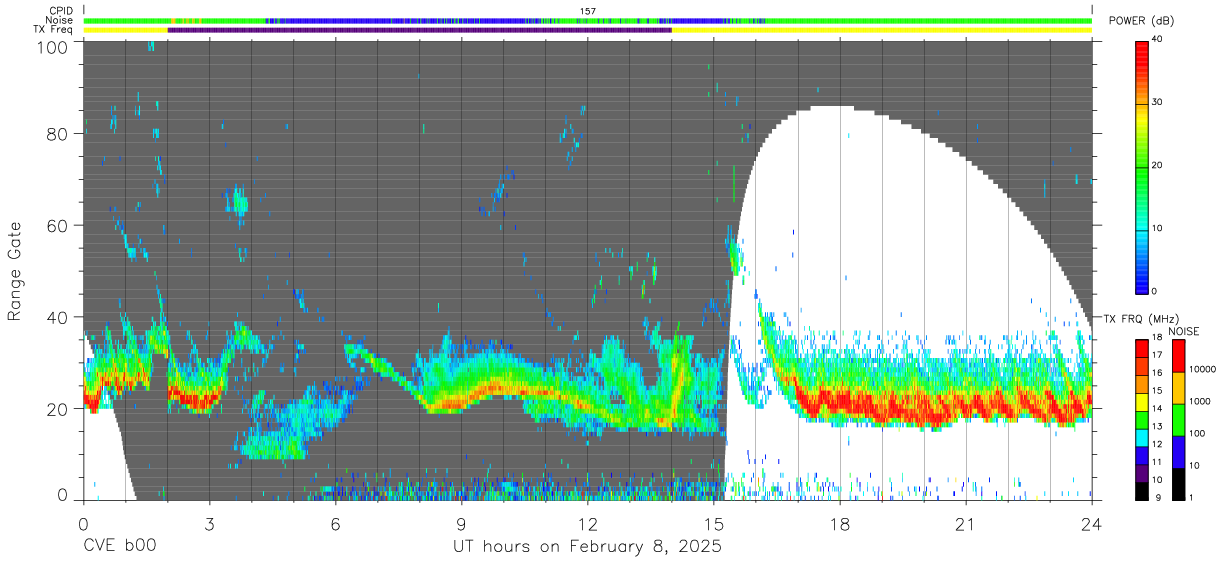Click hour tick label 6 on time axis
The height and width of the screenshot is (567, 1228).
coord(335,524)
